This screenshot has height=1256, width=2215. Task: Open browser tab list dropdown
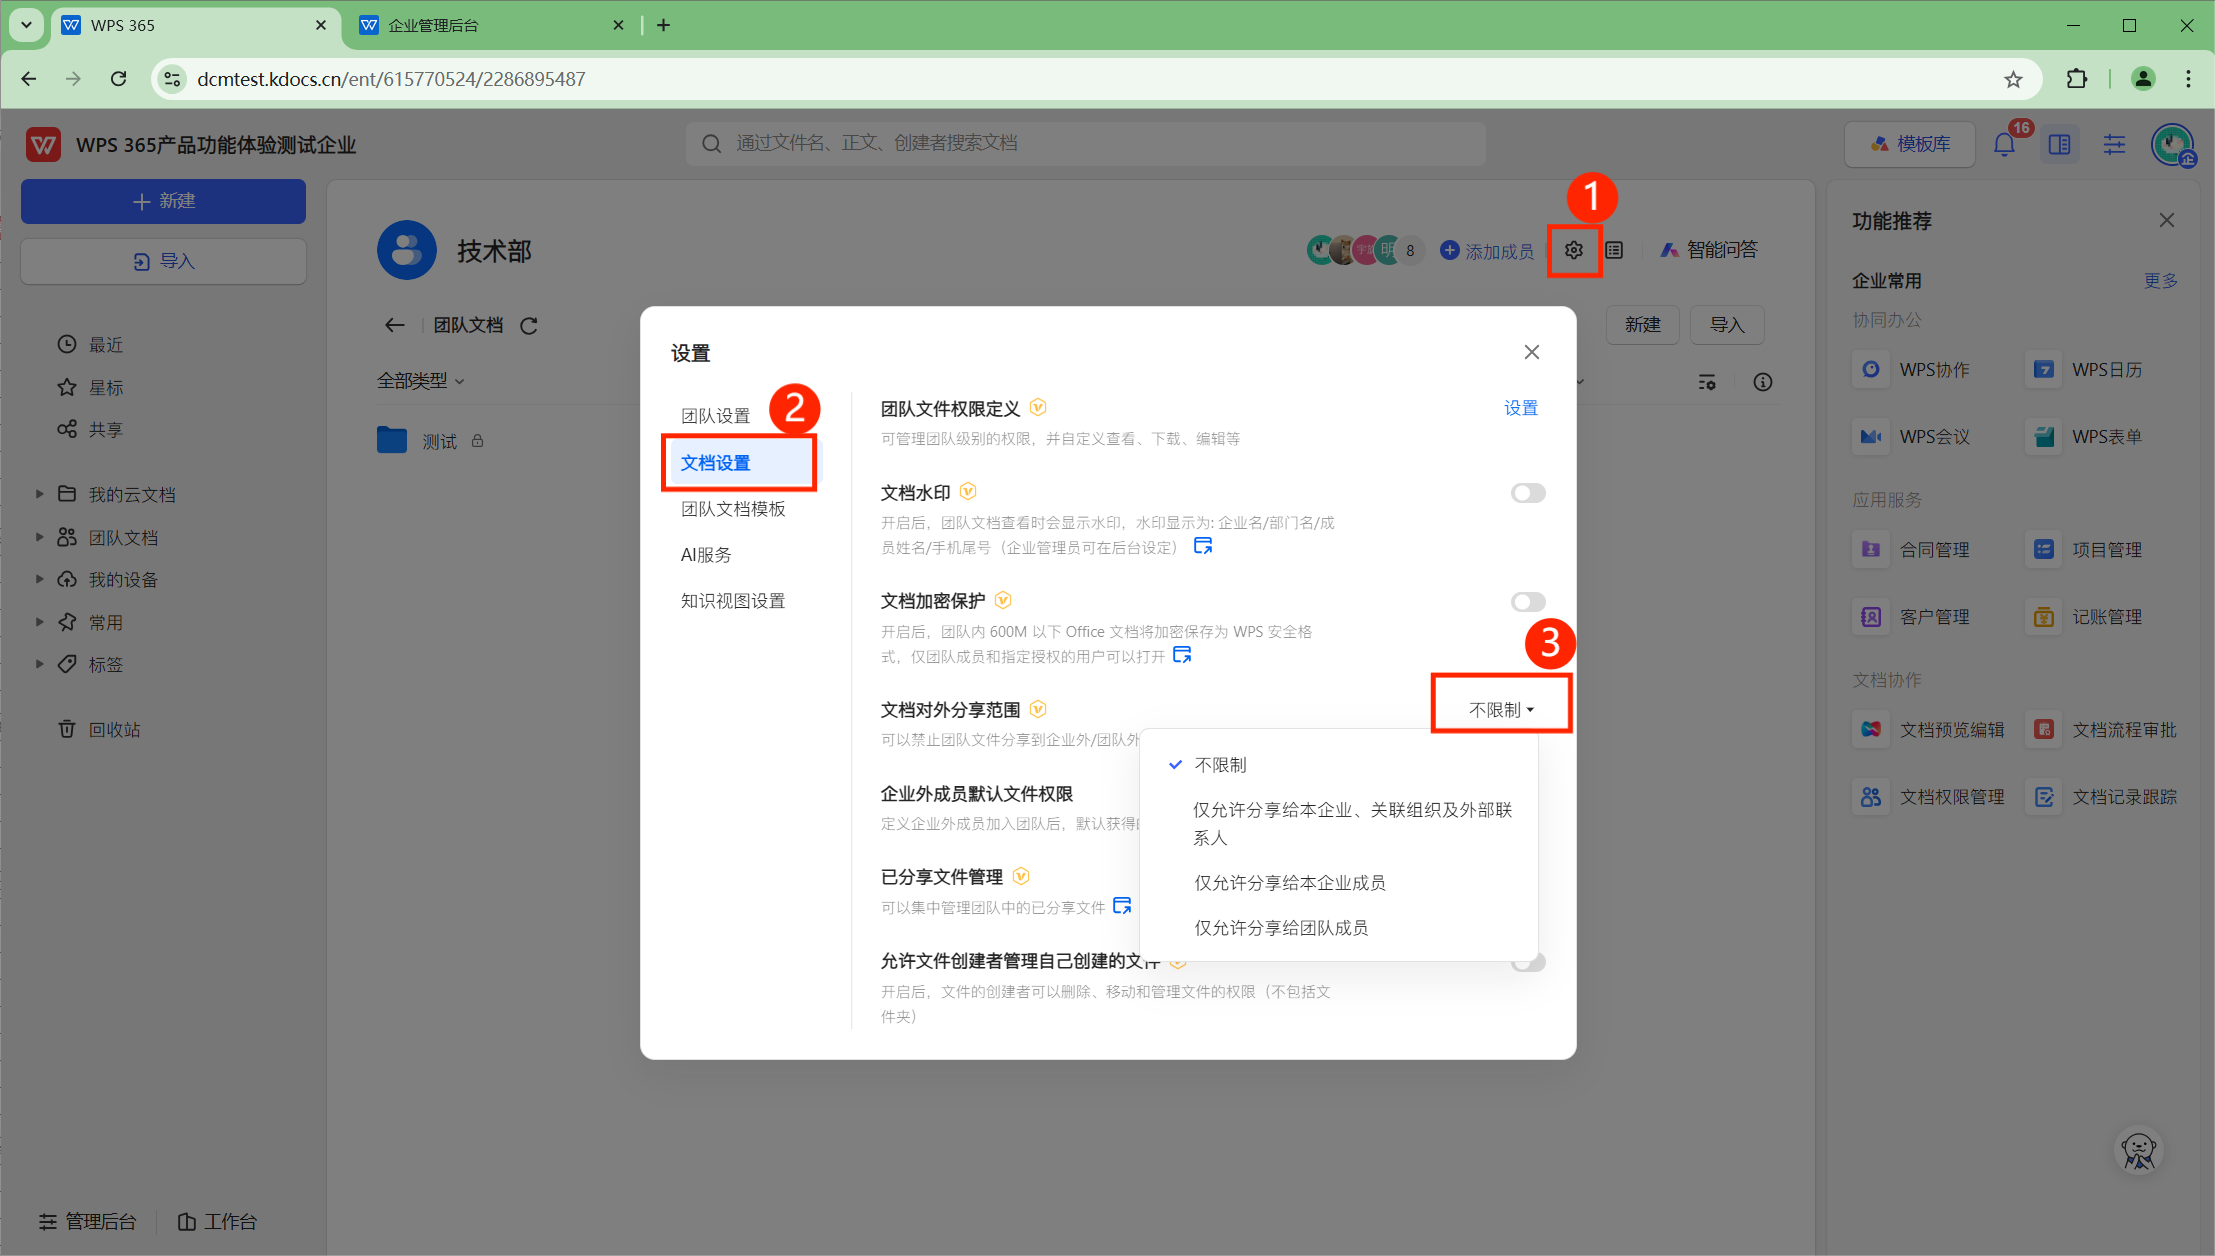[x=26, y=25]
